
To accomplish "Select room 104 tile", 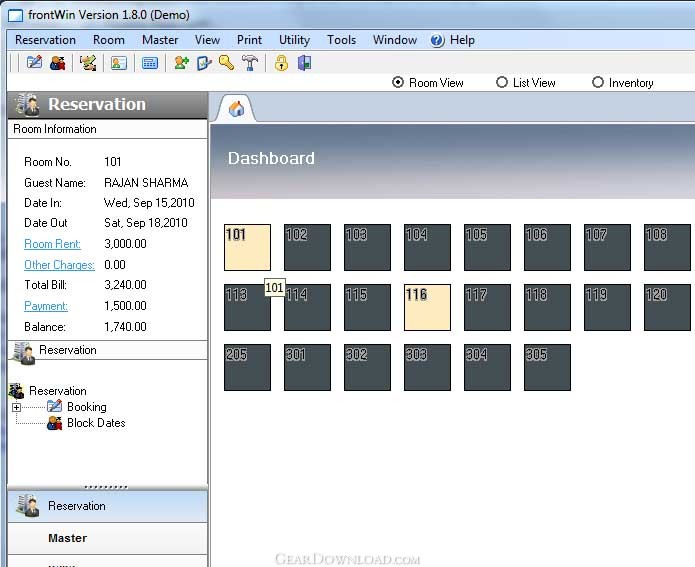I will point(427,247).
